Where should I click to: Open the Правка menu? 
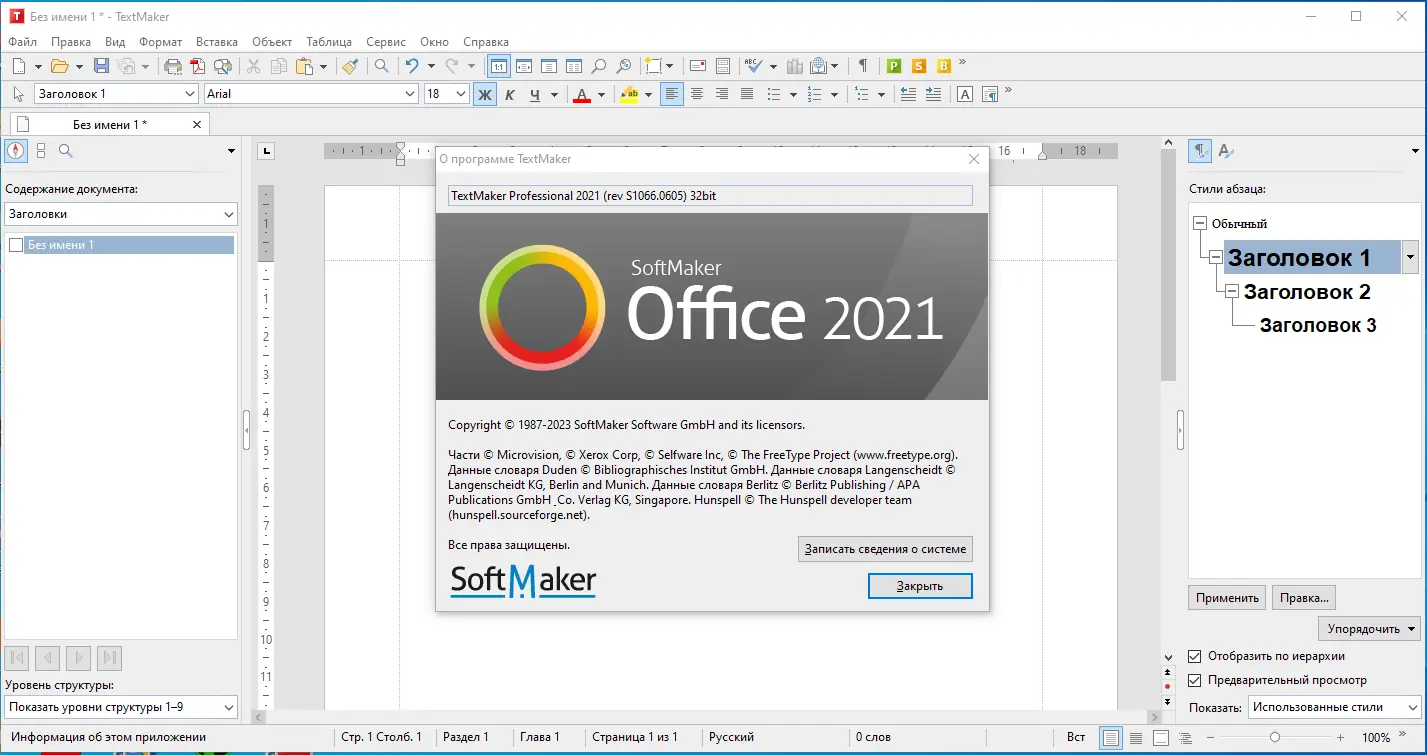(71, 42)
